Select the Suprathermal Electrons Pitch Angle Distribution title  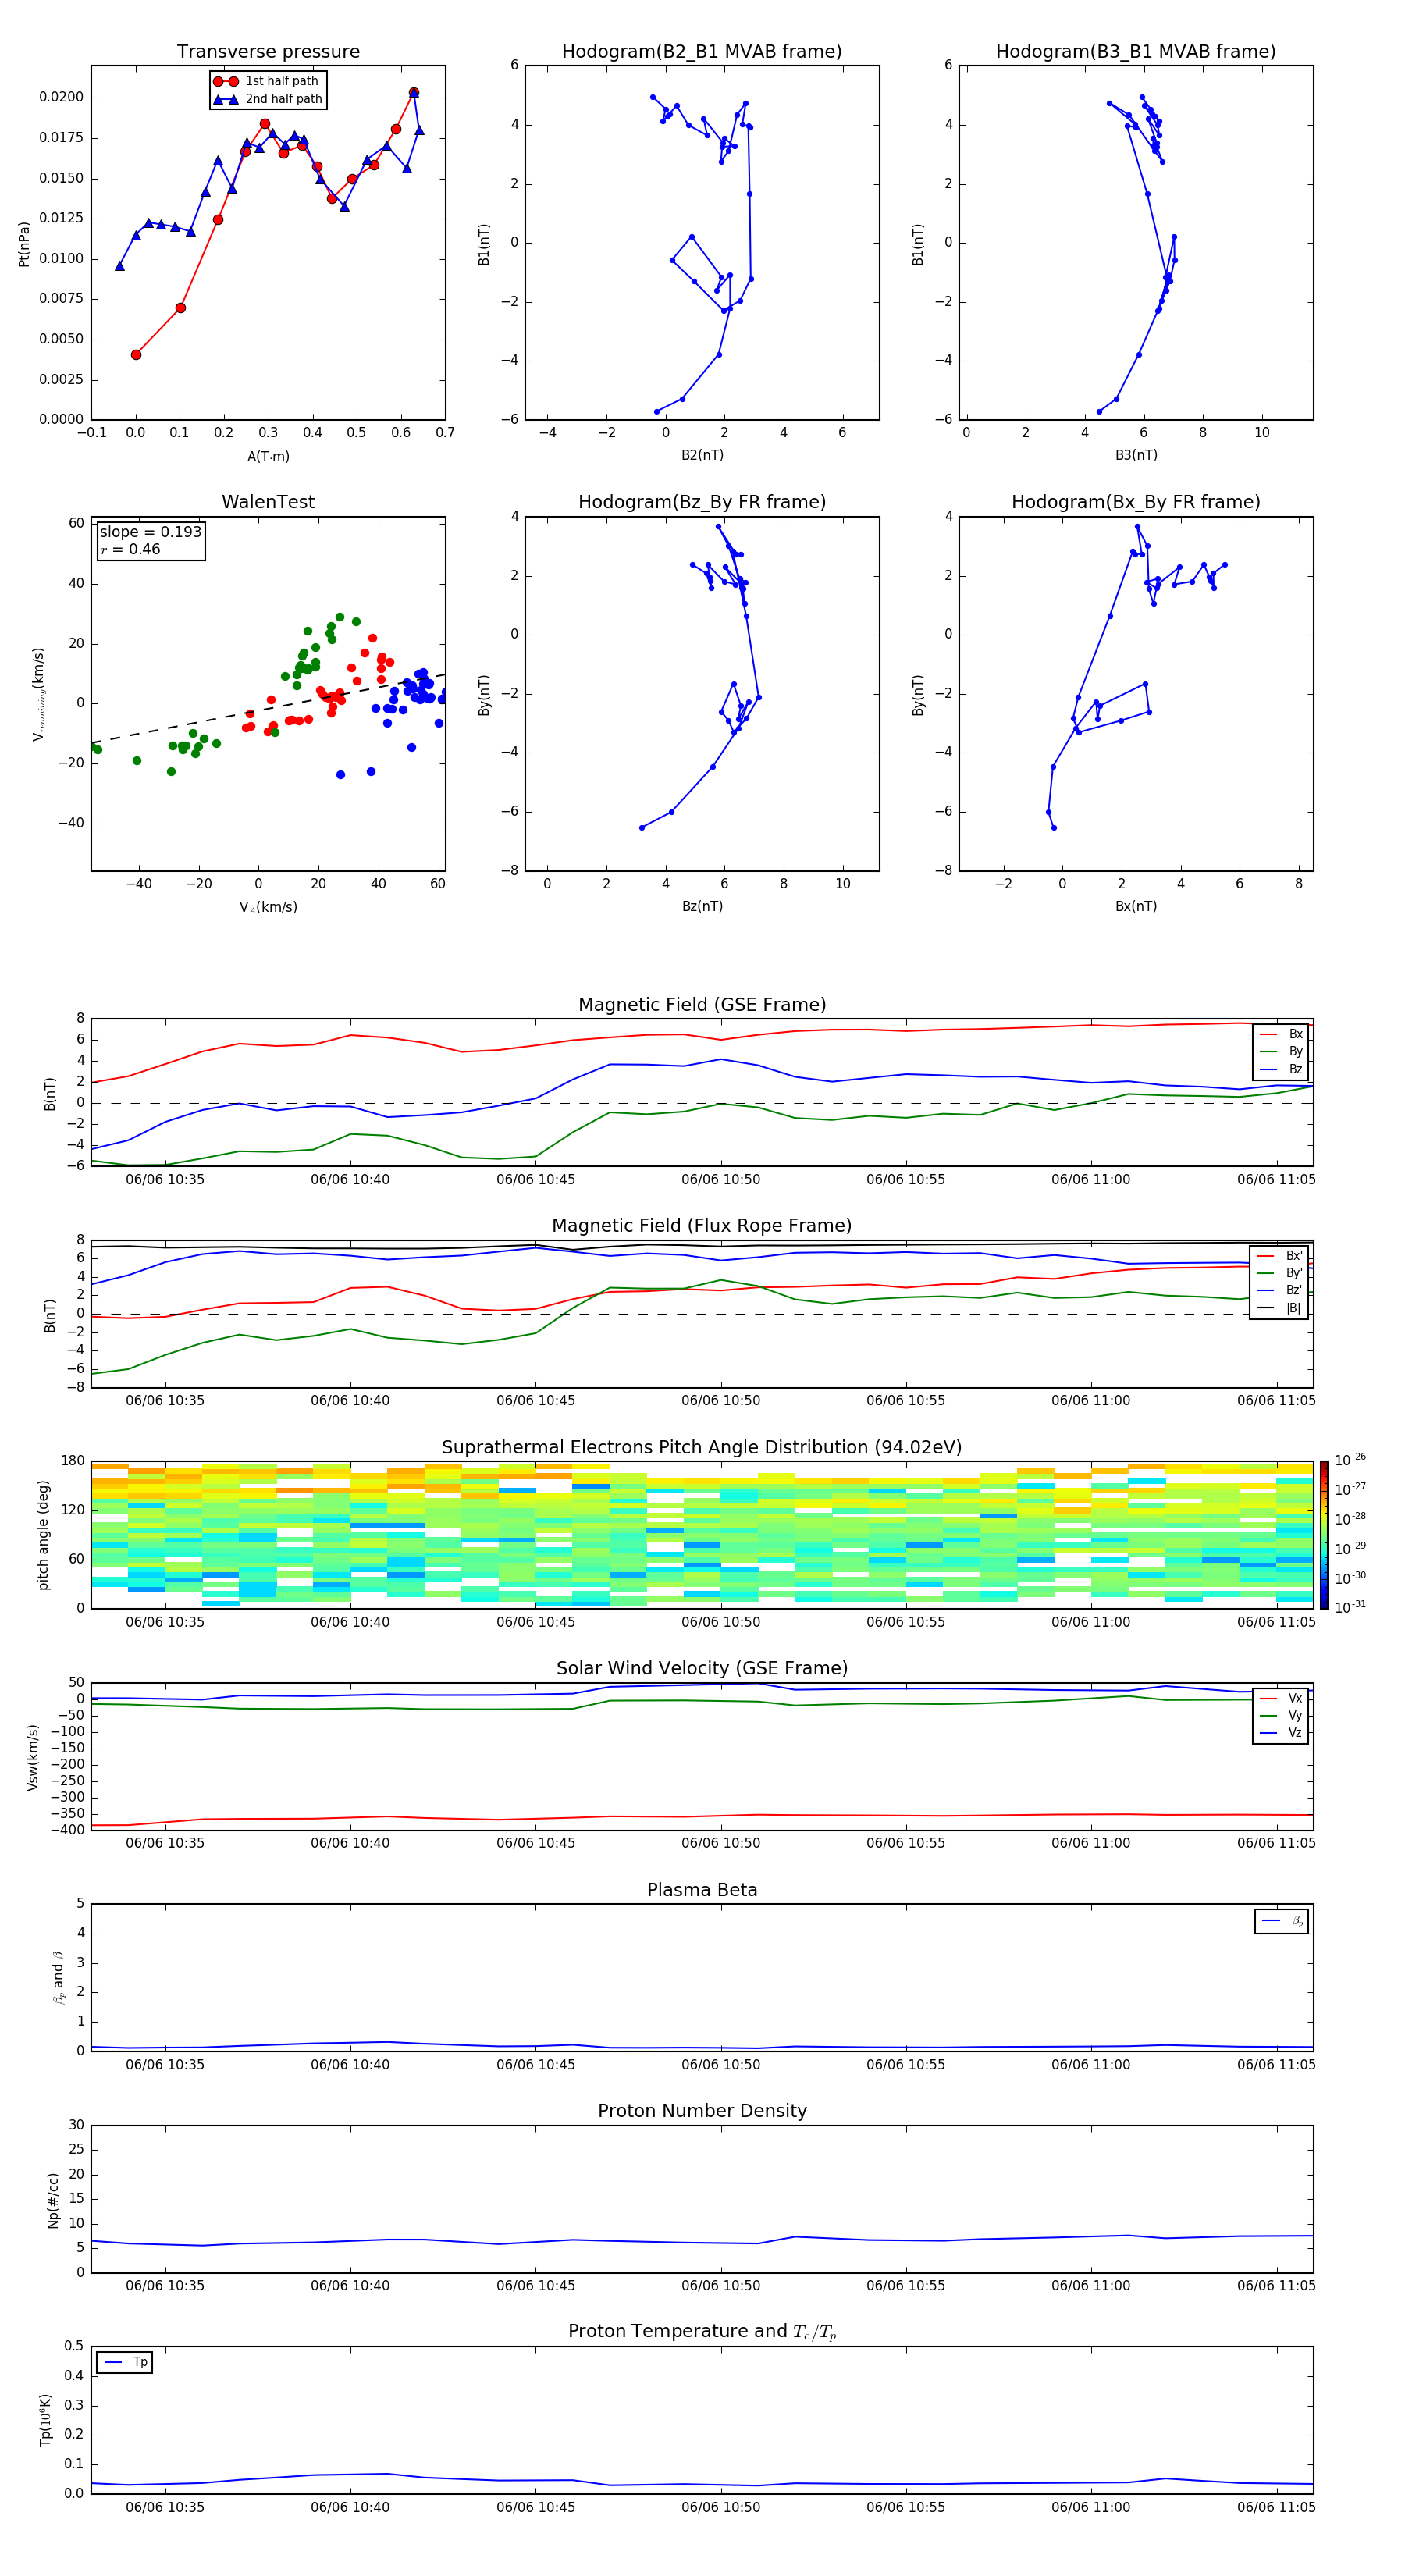pos(702,1448)
